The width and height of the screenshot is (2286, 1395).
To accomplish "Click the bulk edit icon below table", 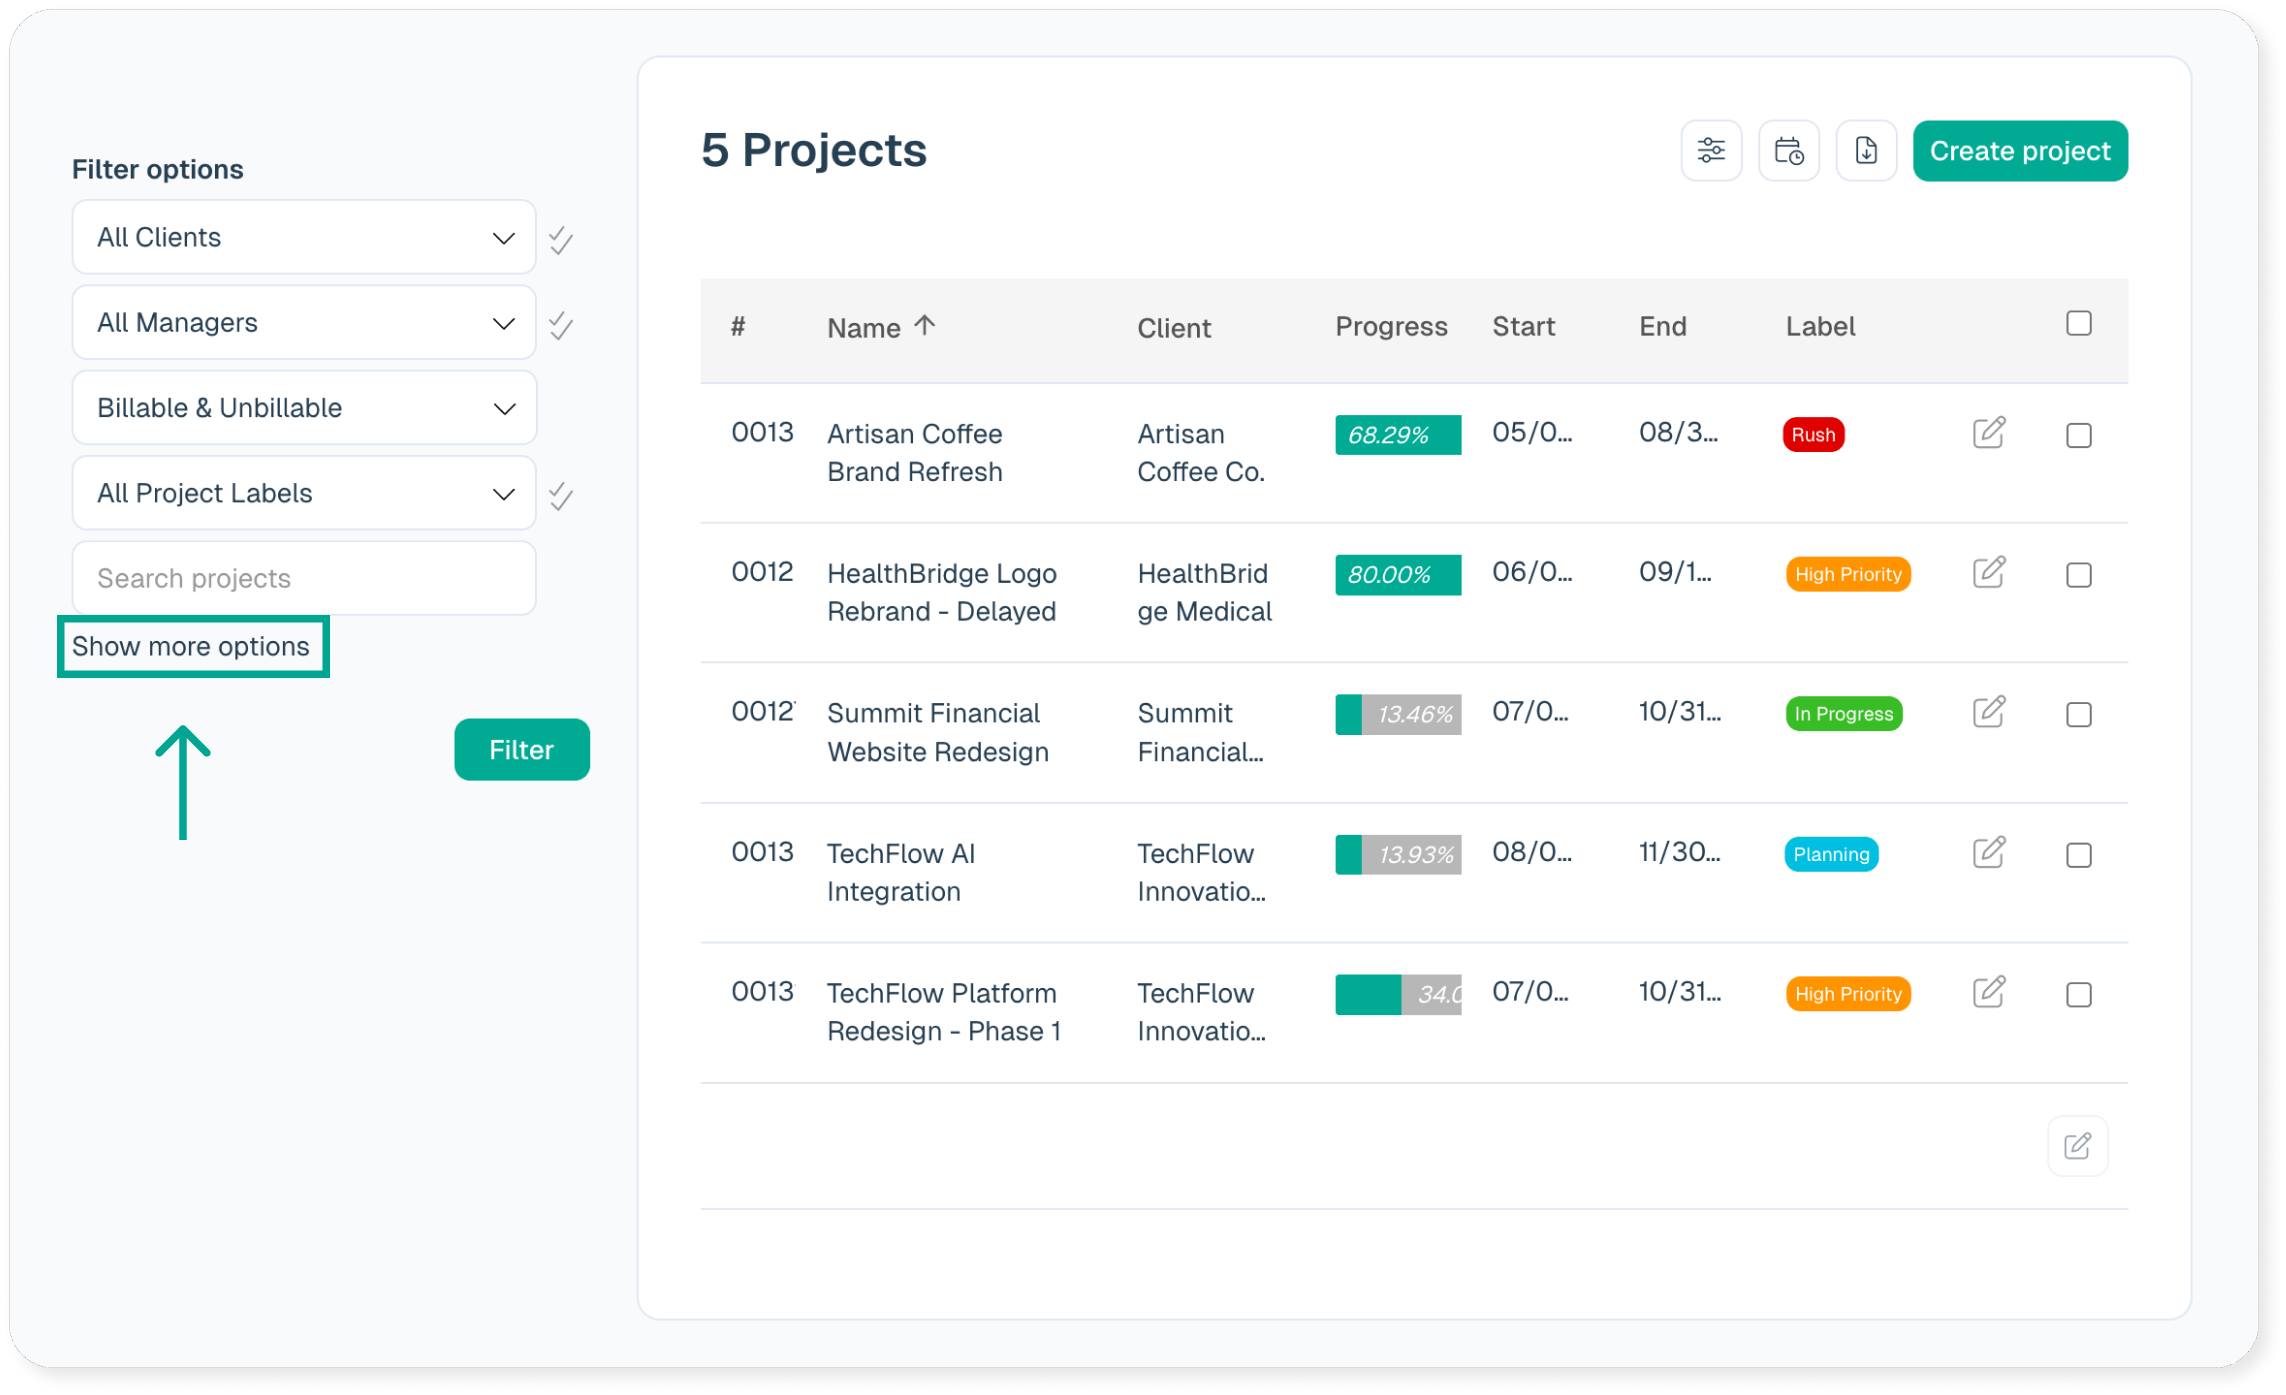I will [x=2077, y=1145].
